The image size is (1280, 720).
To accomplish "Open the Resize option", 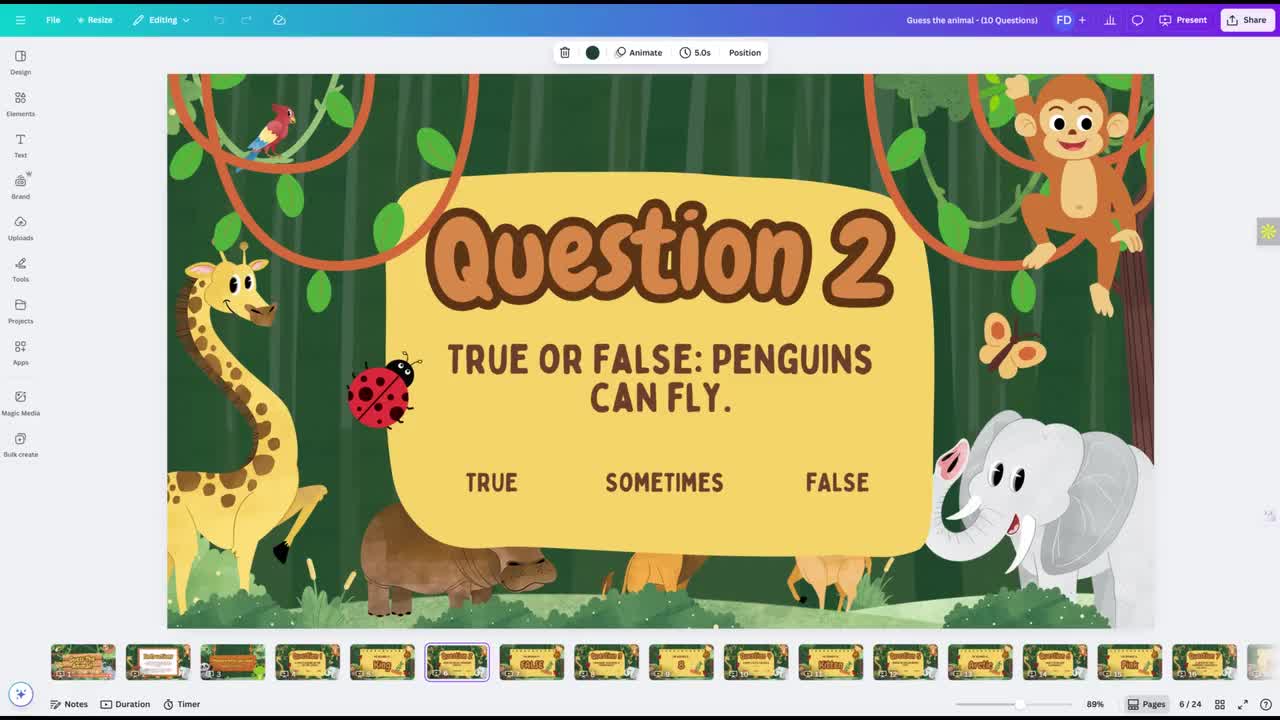I will (x=95, y=20).
